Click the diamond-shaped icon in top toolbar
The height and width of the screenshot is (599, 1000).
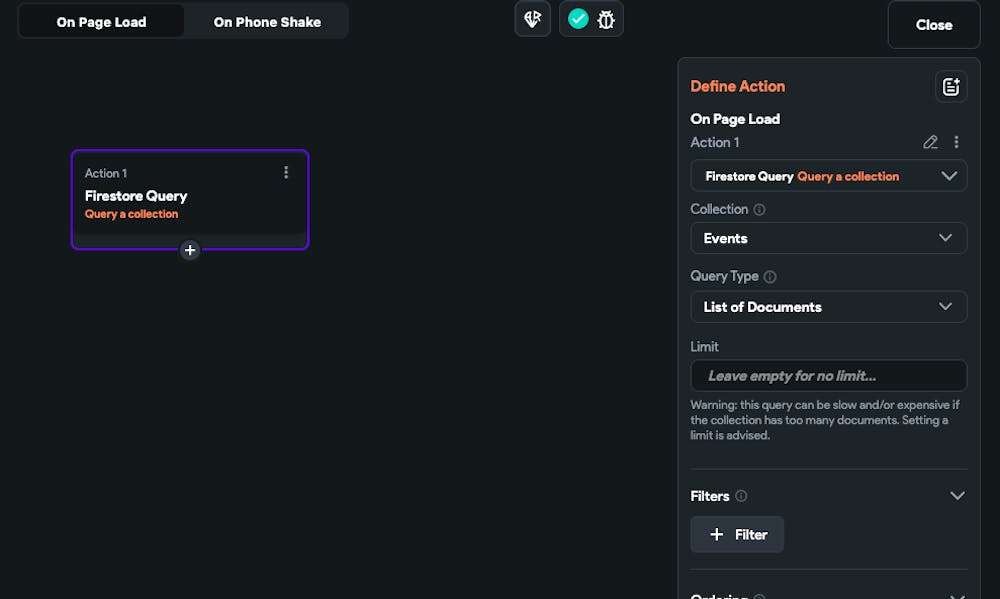coord(532,19)
